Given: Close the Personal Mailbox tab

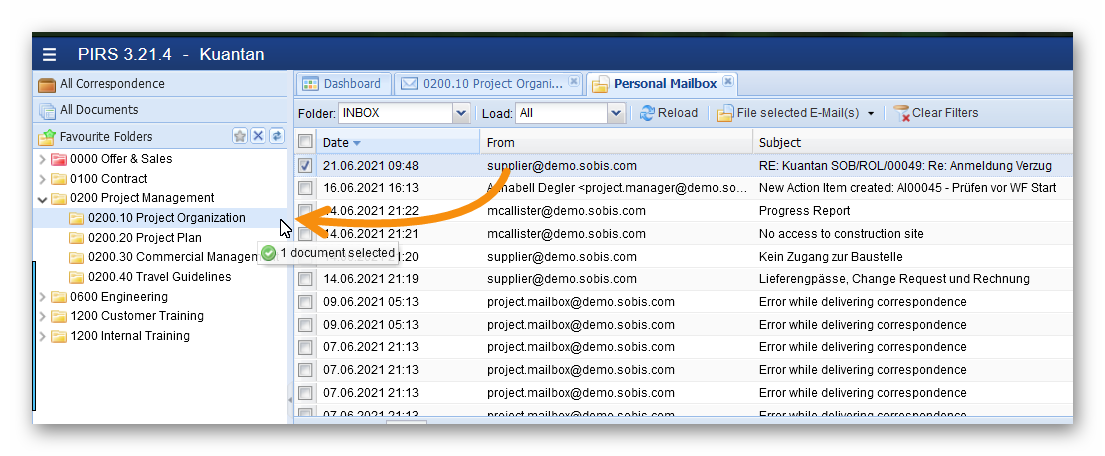Looking at the screenshot, I should click(x=728, y=82).
